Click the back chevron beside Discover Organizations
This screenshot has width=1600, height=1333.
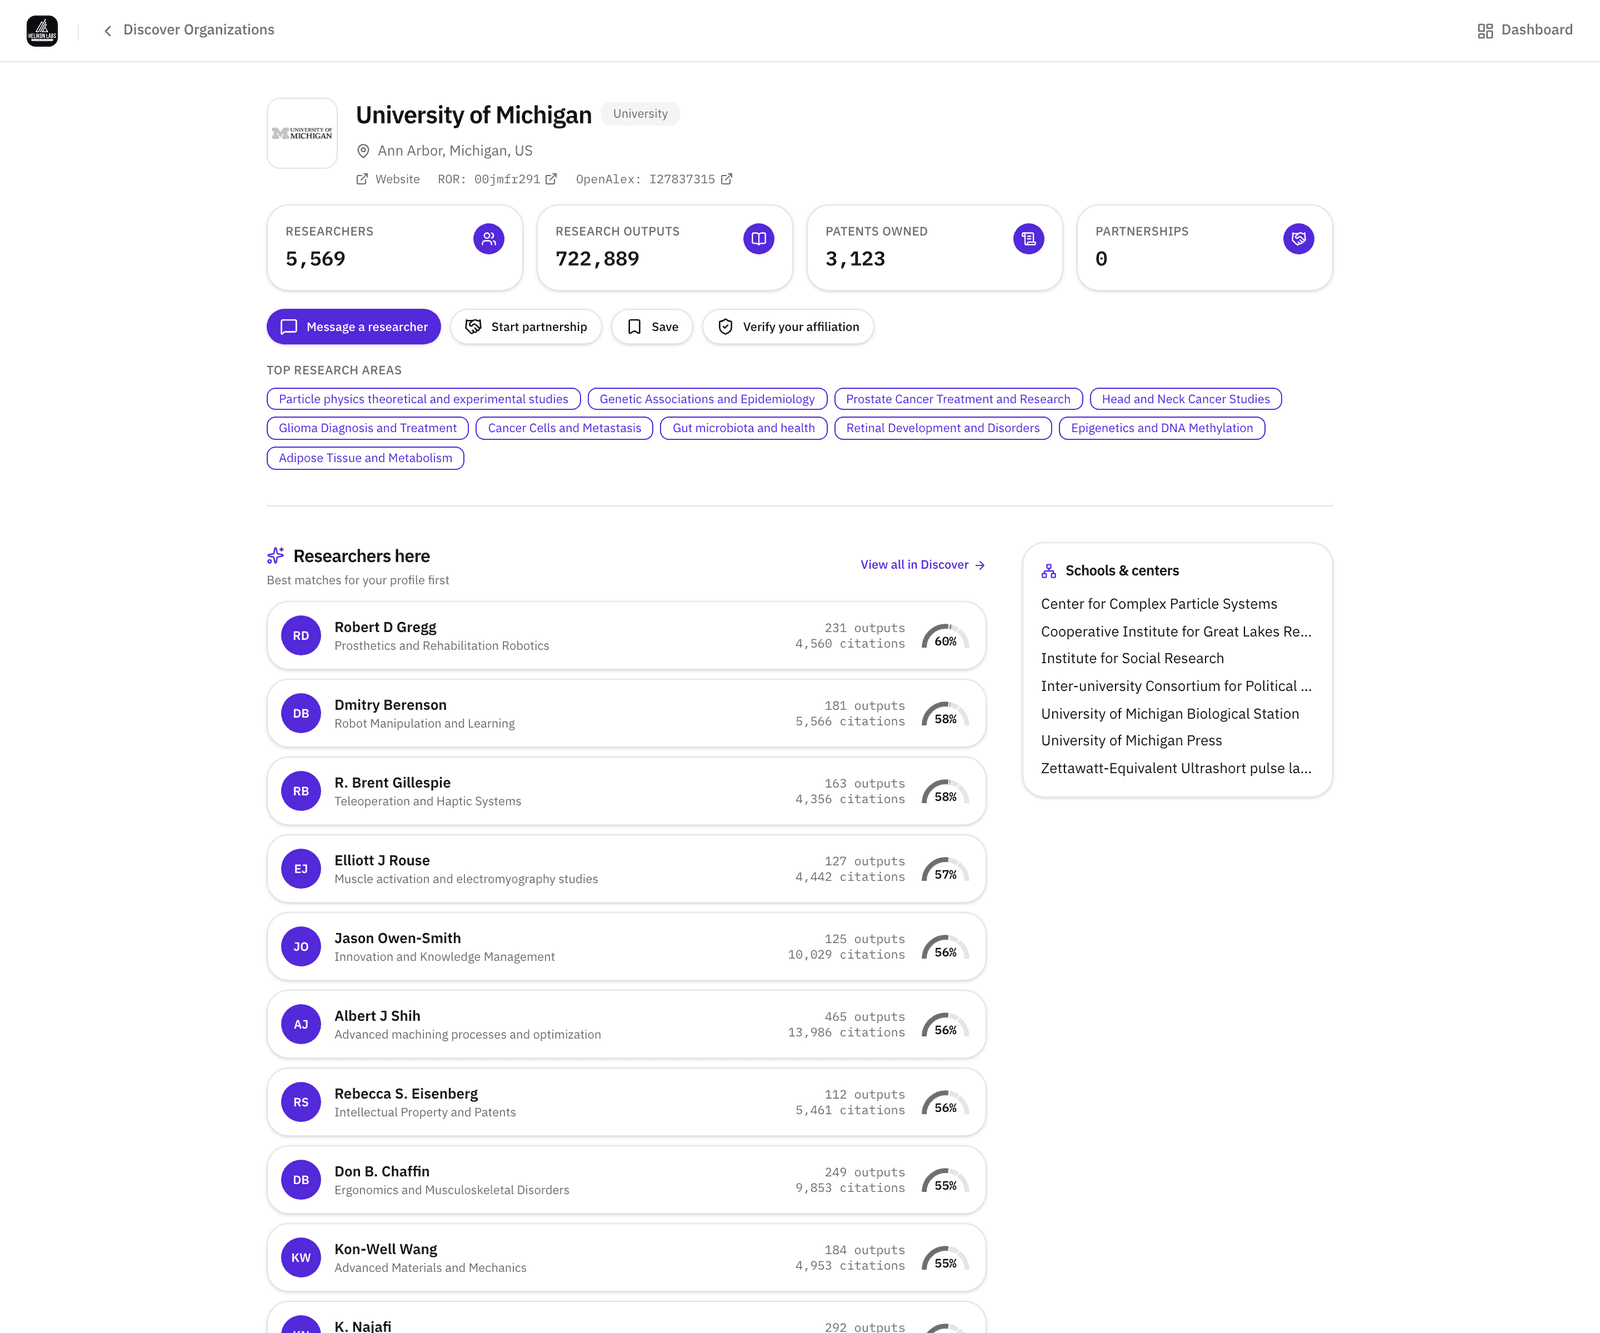click(x=108, y=31)
